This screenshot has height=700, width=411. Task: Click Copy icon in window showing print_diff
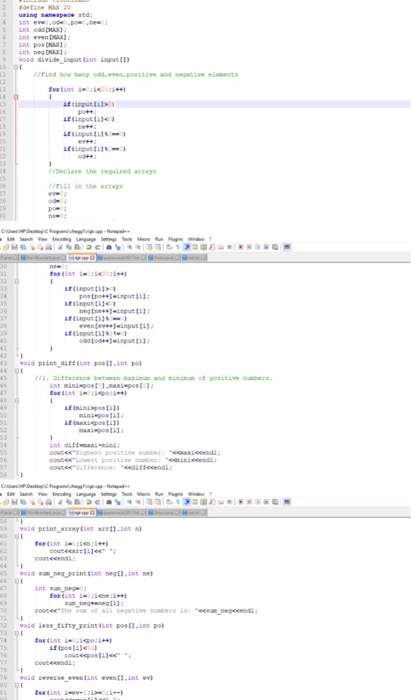pos(68,247)
